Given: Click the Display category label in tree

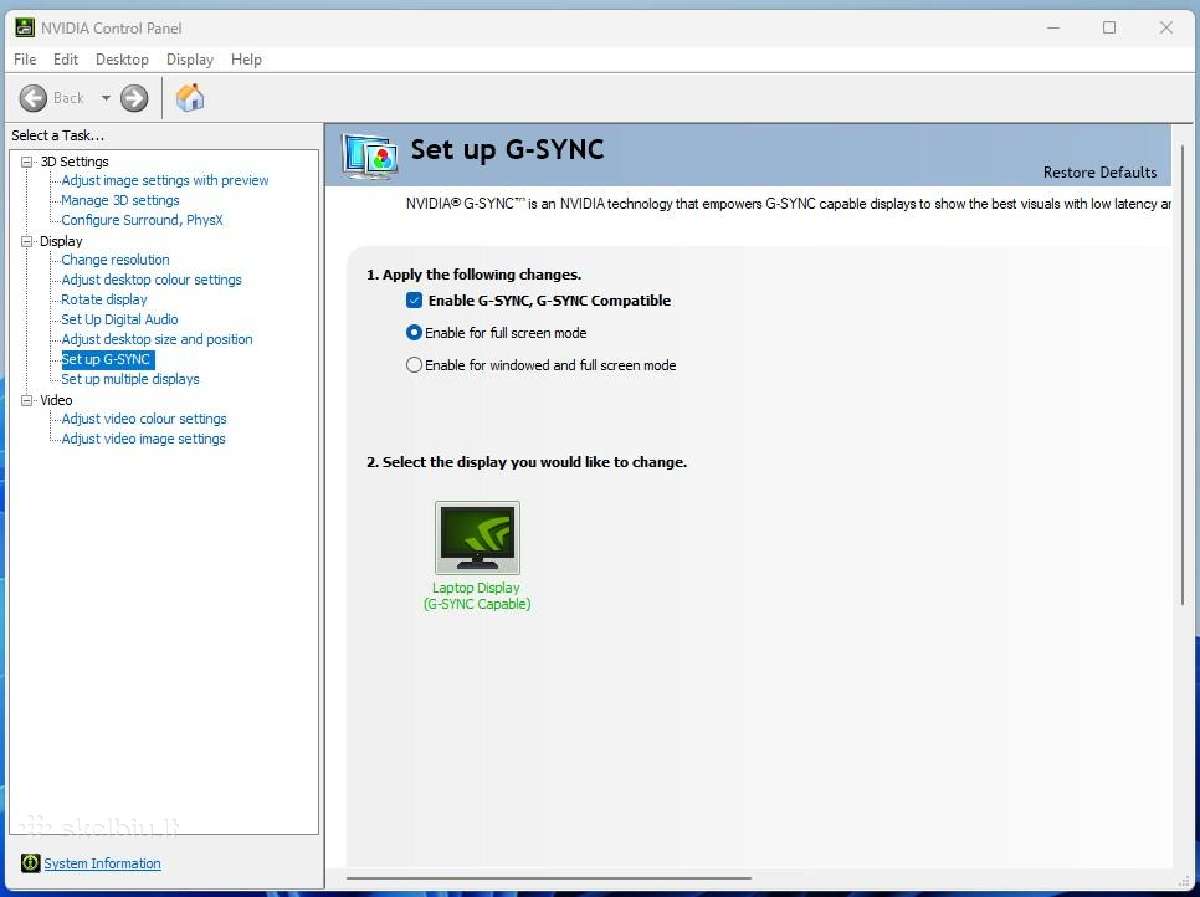Looking at the screenshot, I should point(61,241).
